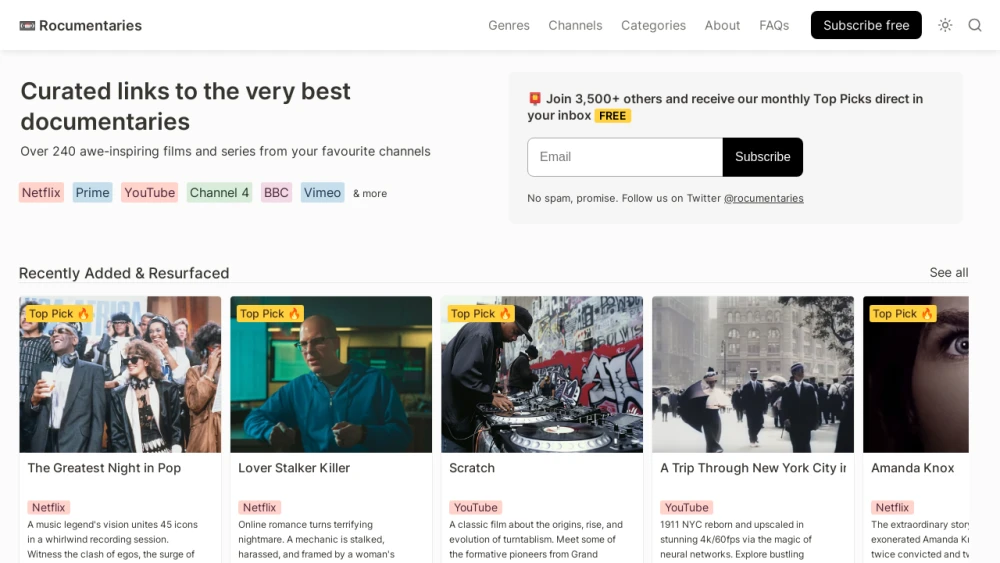The height and width of the screenshot is (563, 1000).
Task: Select the Channel 4 tag
Action: click(219, 193)
